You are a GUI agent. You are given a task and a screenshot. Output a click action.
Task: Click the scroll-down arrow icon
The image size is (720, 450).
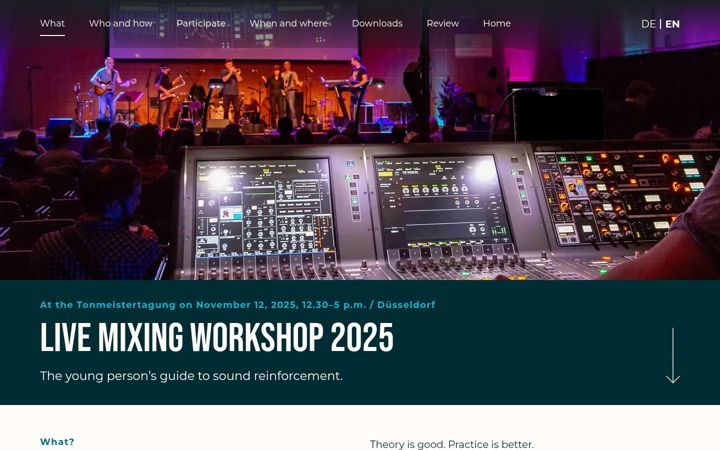coord(673,355)
